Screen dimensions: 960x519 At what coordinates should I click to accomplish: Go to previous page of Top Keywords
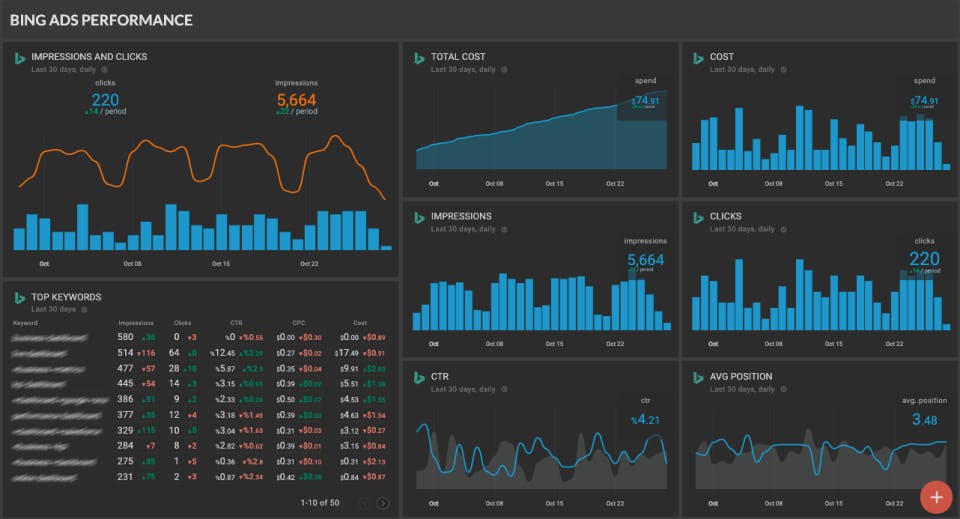coord(364,503)
